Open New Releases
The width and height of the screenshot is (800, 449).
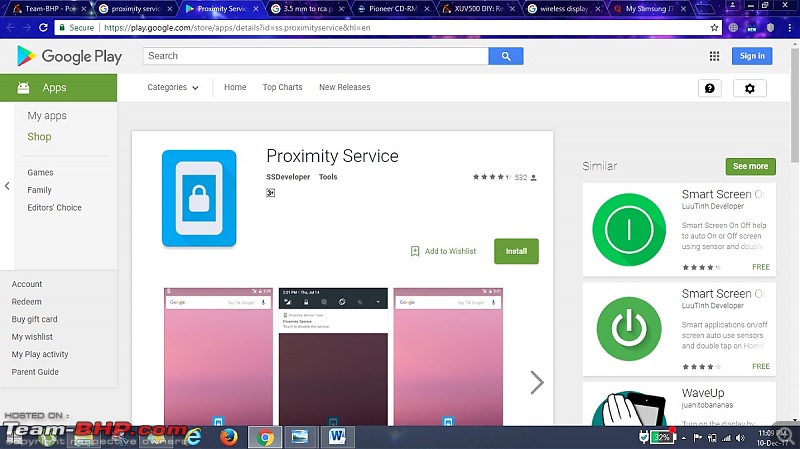(344, 87)
